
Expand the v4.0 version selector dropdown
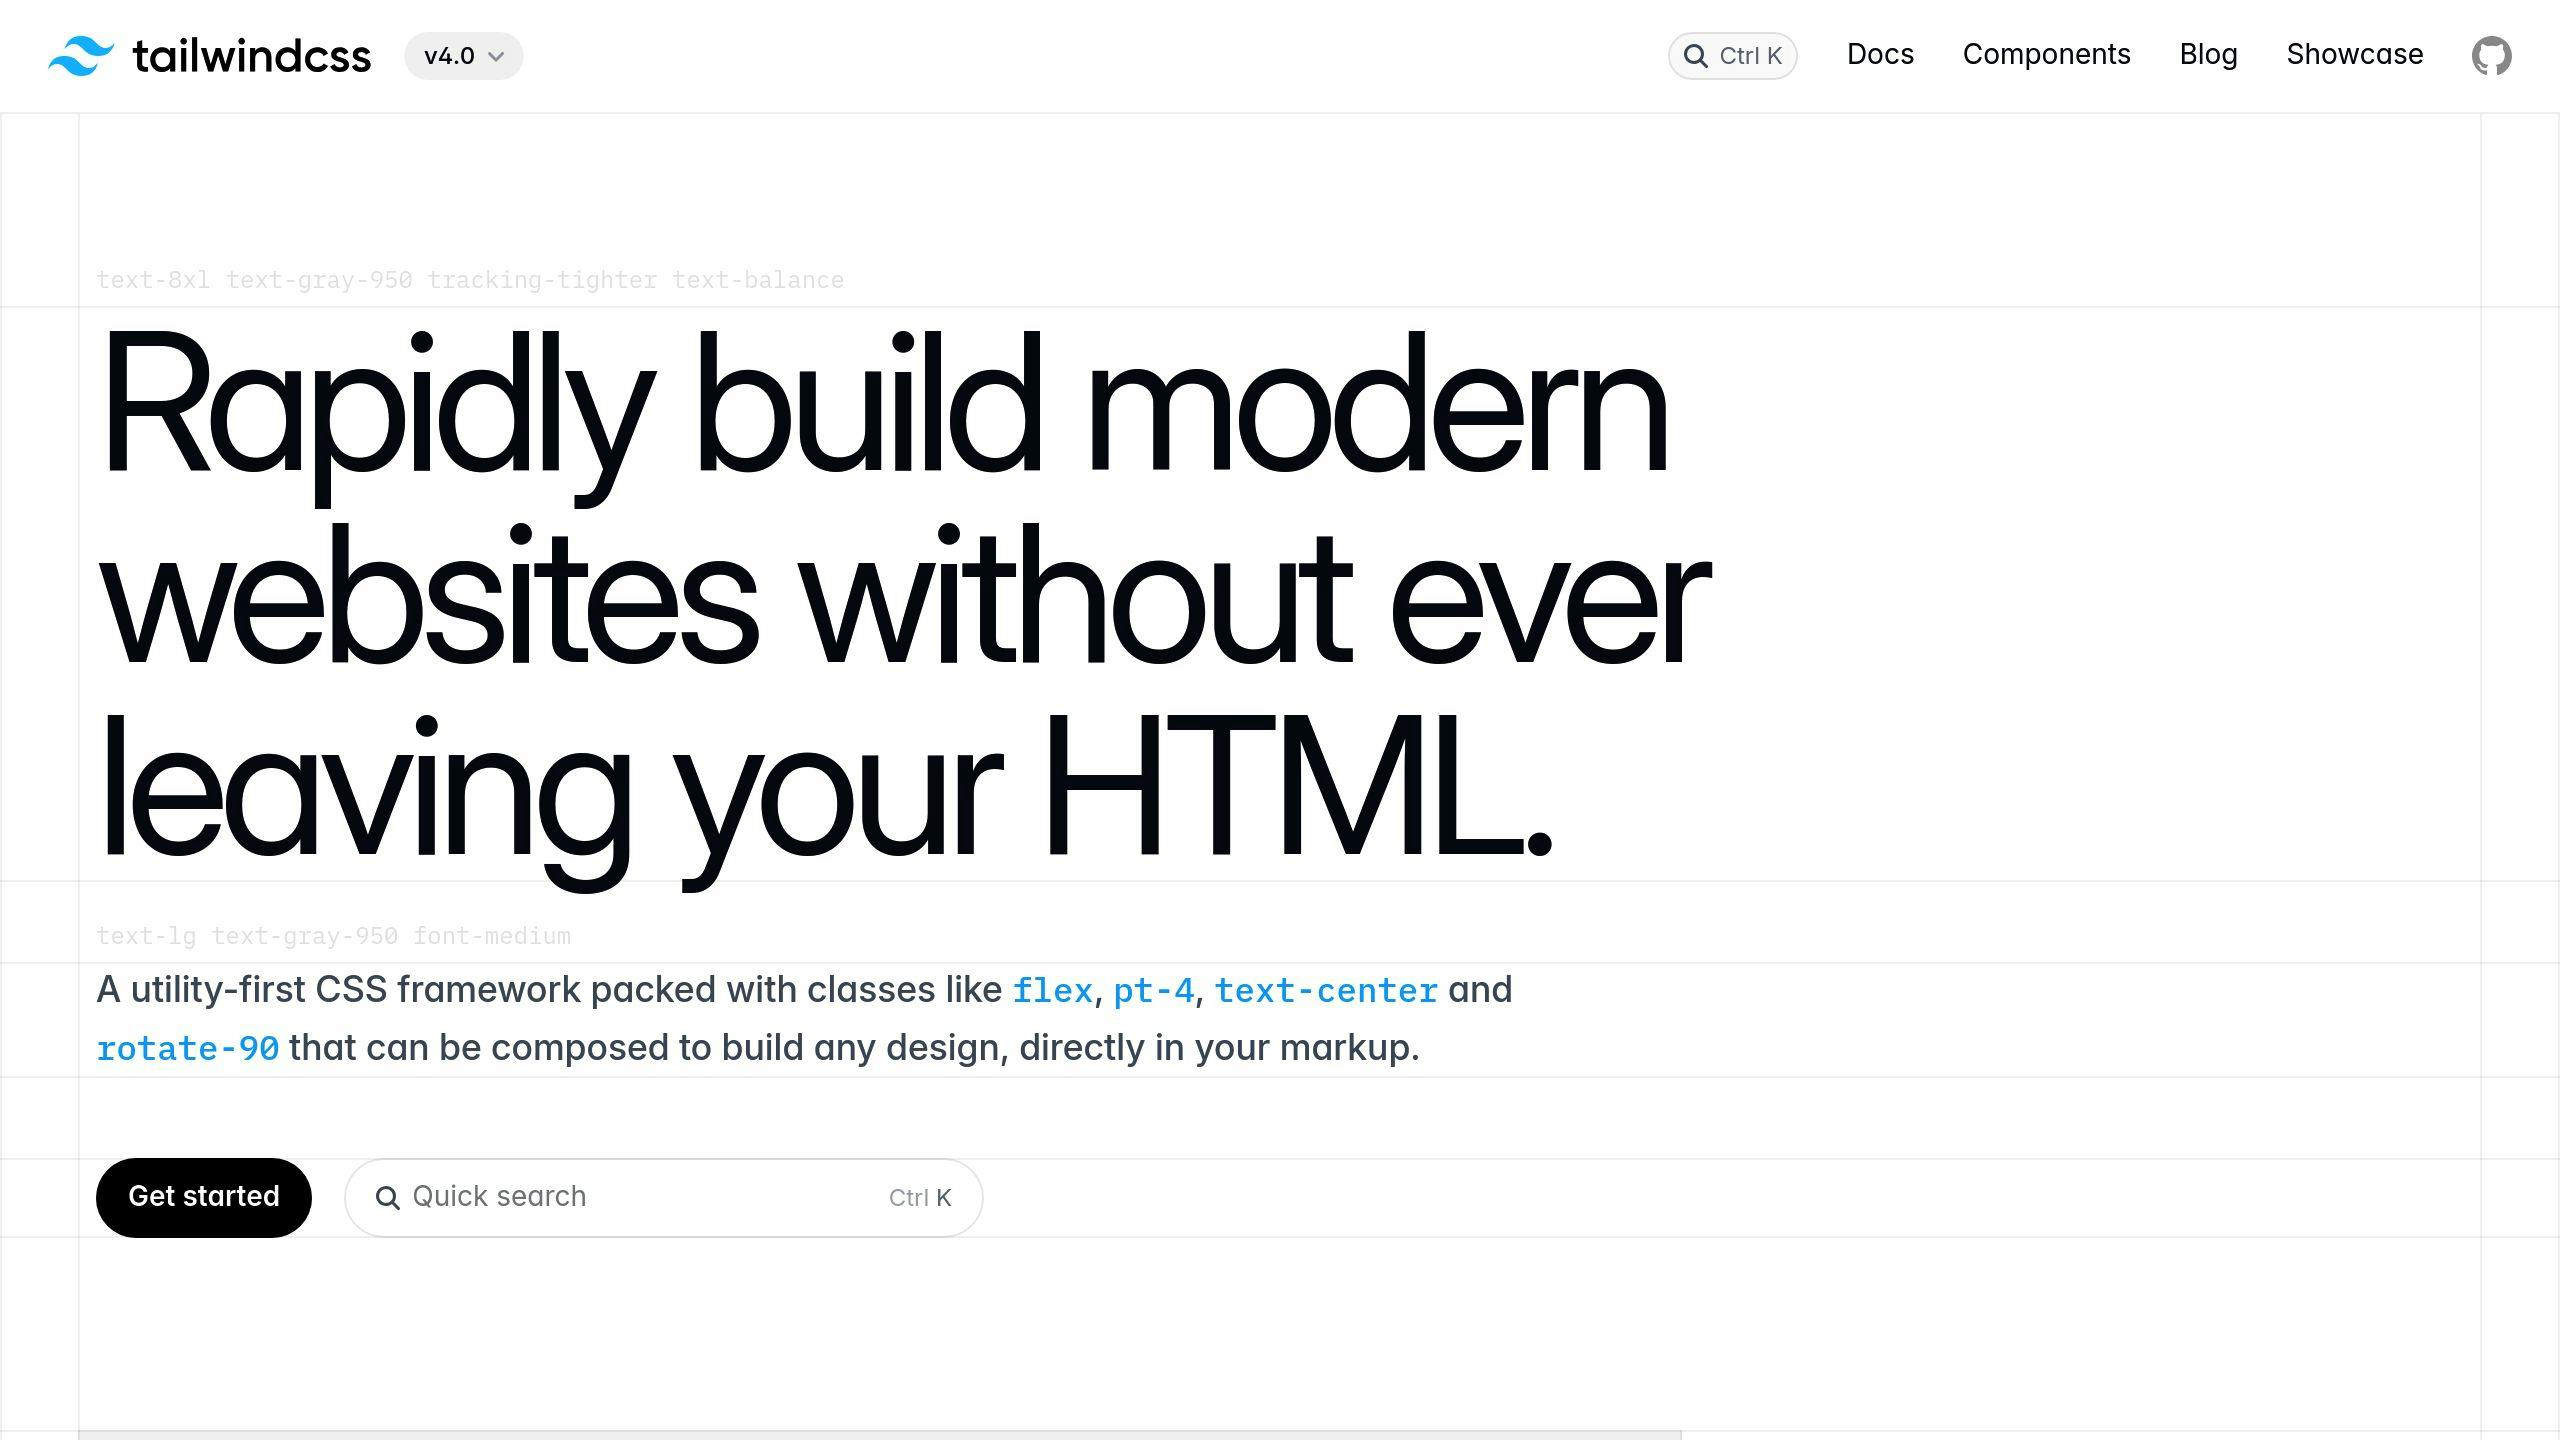(x=462, y=56)
